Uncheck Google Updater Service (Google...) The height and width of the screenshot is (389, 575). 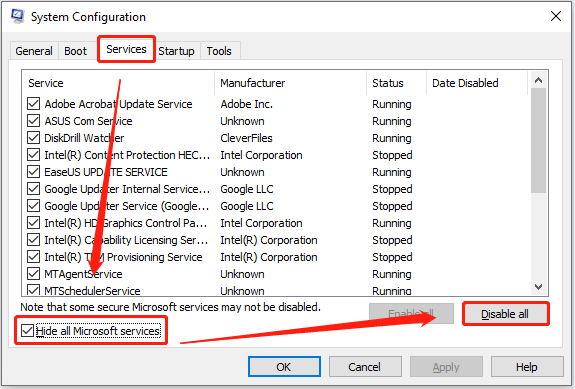[x=33, y=206]
